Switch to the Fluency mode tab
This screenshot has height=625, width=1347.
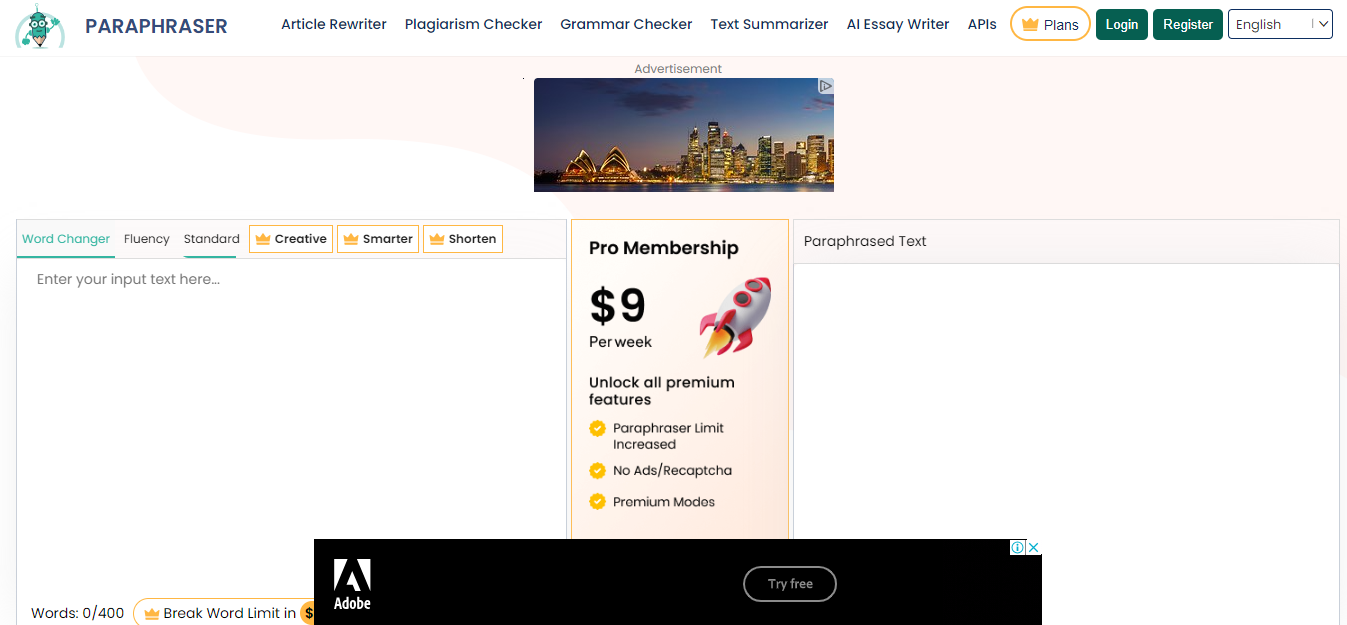(147, 239)
